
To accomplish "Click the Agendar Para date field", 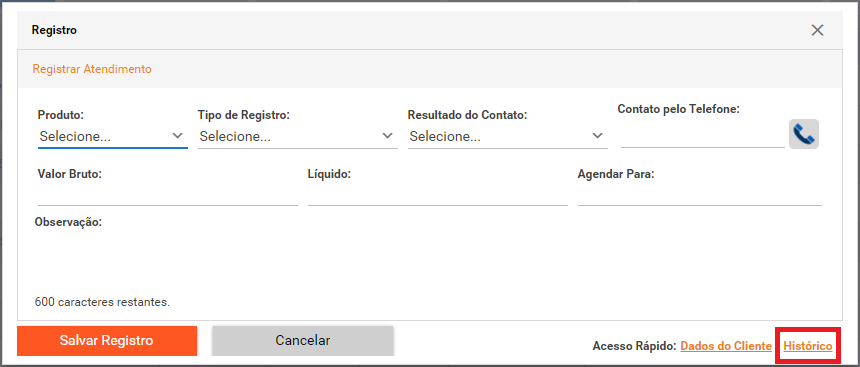I will point(699,195).
